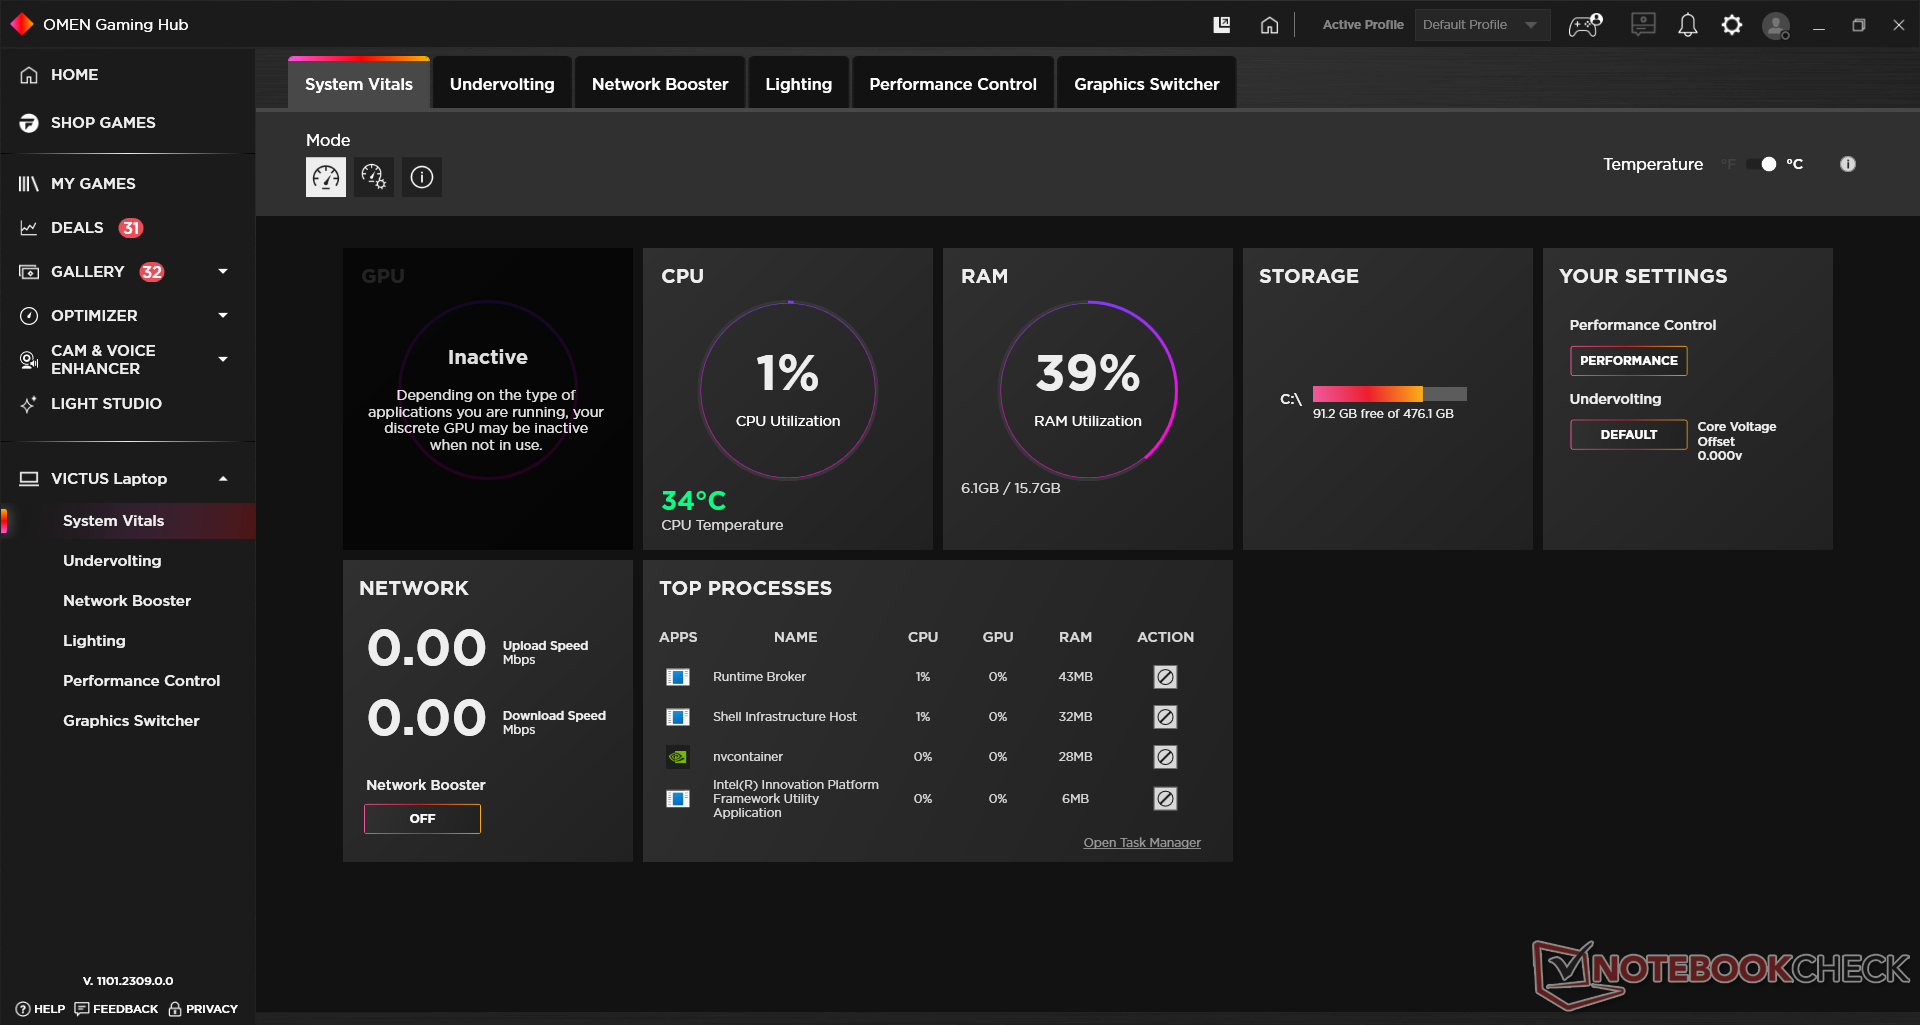Select the speedometer with gear mode icon

click(x=374, y=177)
